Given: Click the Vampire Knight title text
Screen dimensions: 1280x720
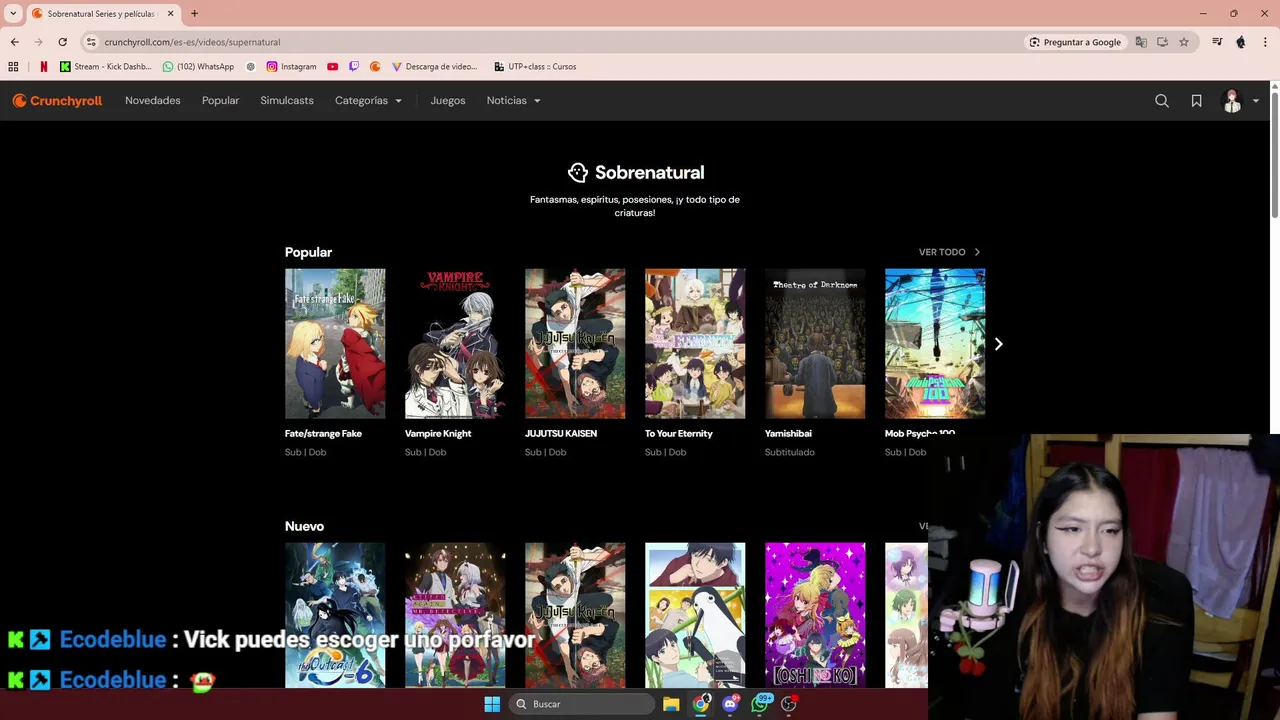Looking at the screenshot, I should [x=438, y=434].
